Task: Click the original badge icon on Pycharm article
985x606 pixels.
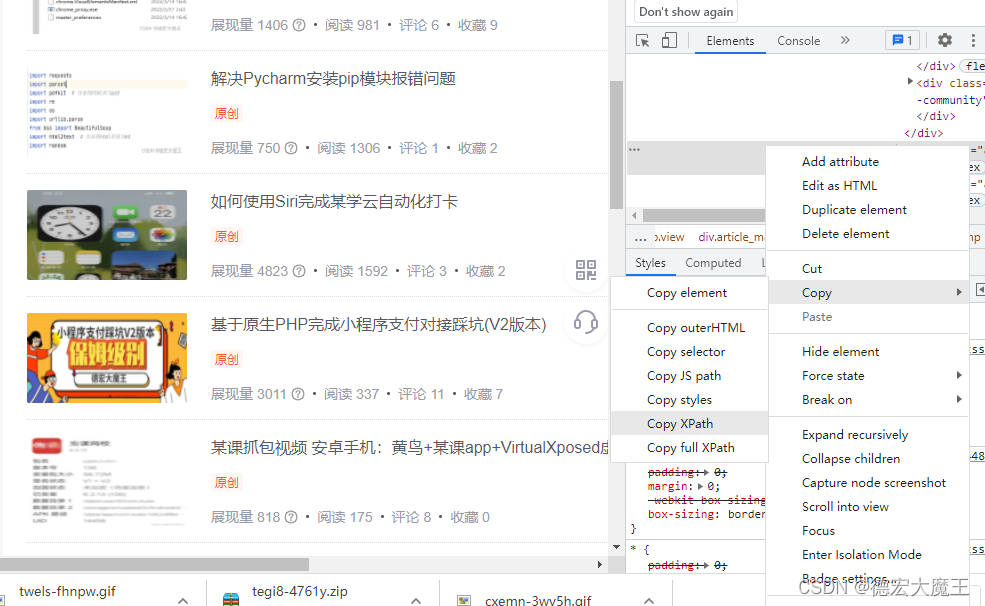Action: (x=226, y=113)
